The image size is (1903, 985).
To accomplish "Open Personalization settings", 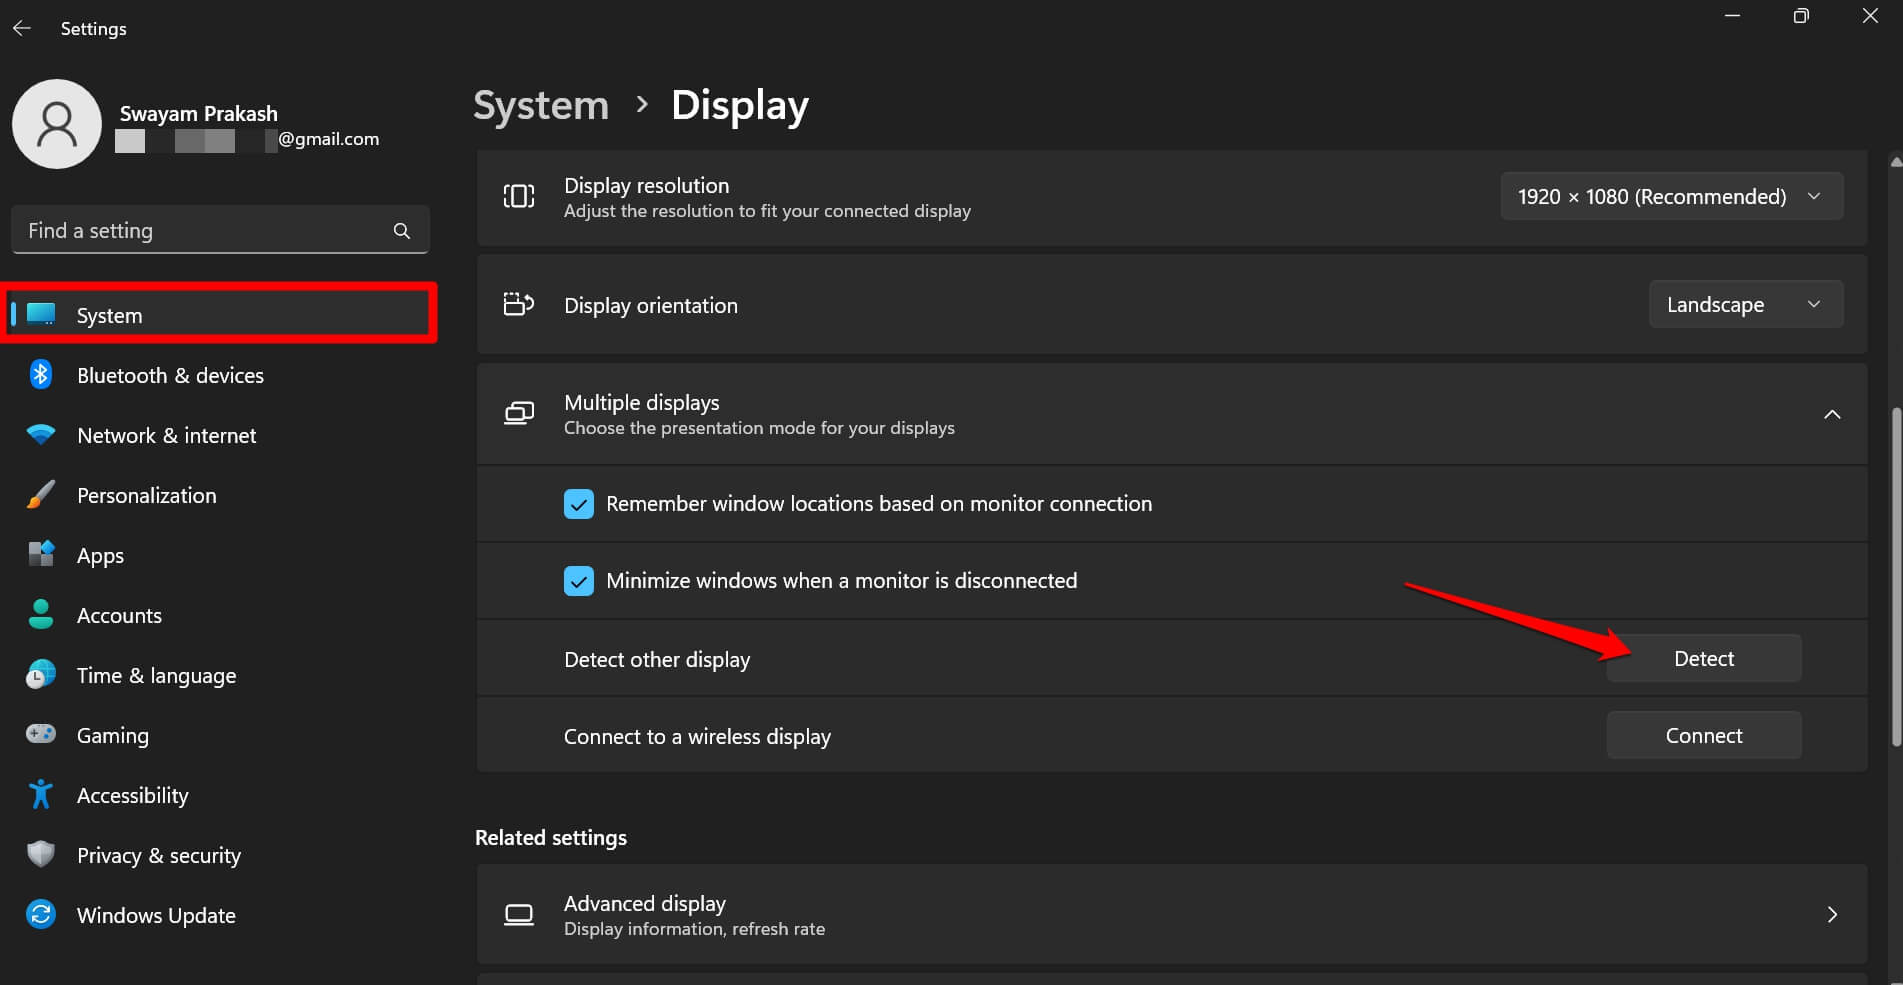I will 146,495.
